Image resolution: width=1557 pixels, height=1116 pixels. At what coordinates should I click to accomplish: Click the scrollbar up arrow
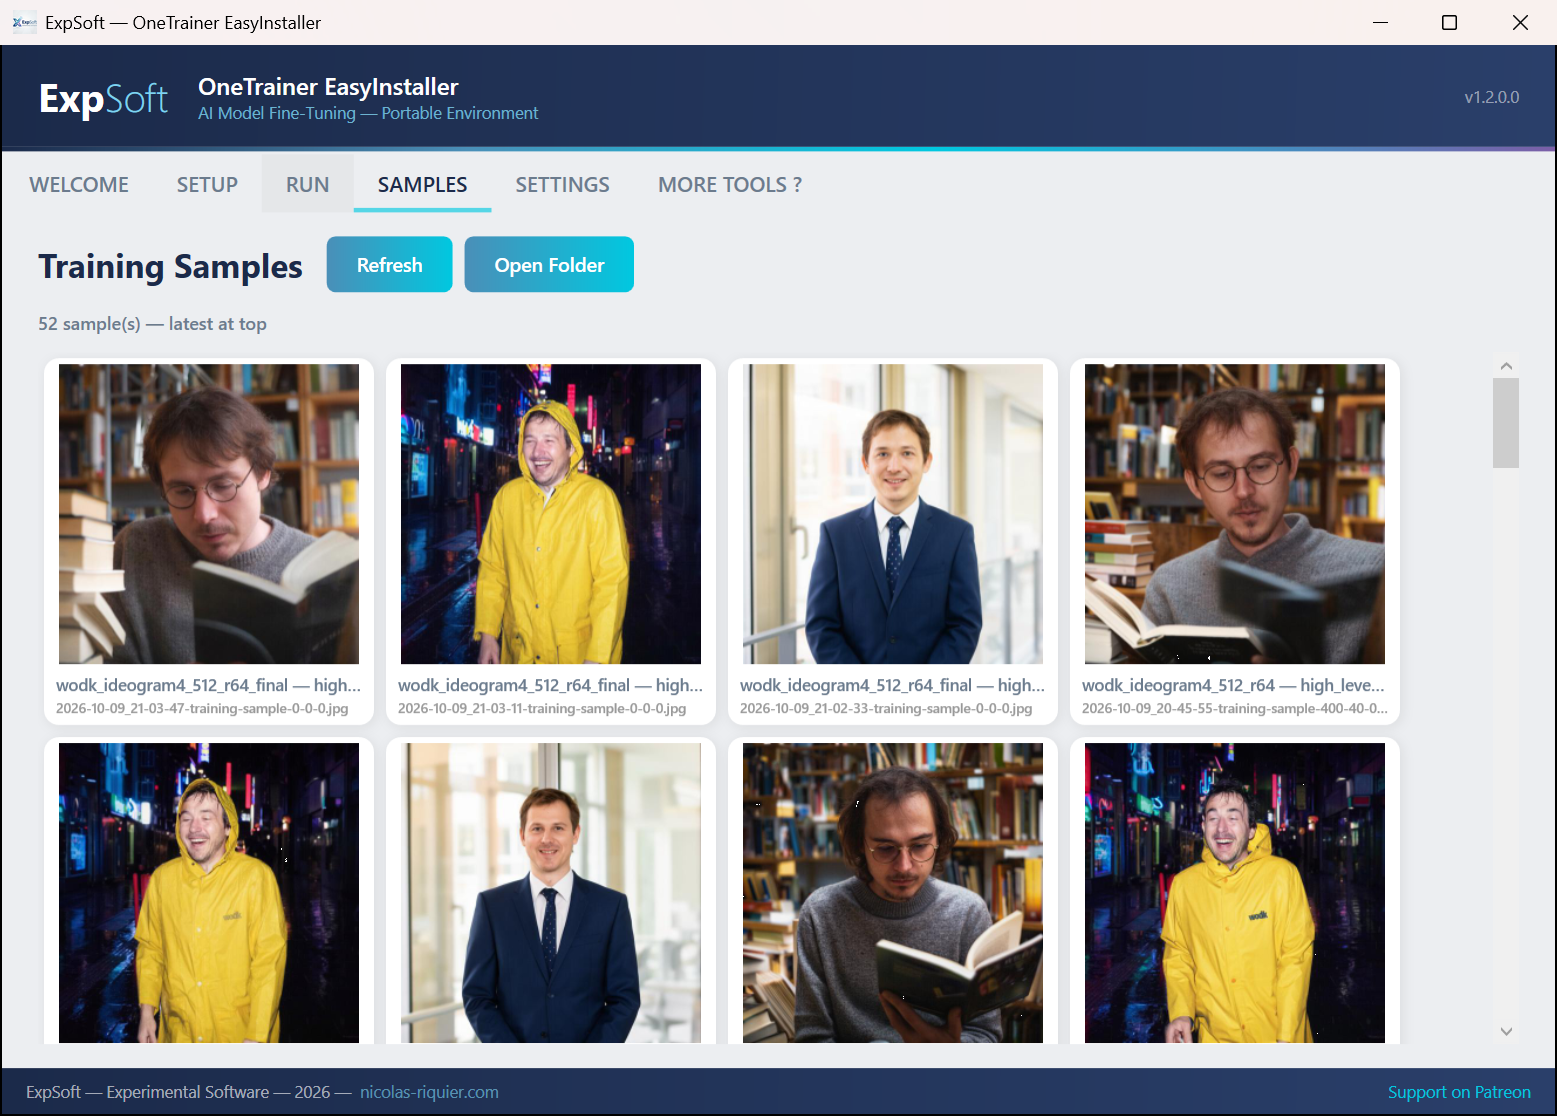point(1506,366)
